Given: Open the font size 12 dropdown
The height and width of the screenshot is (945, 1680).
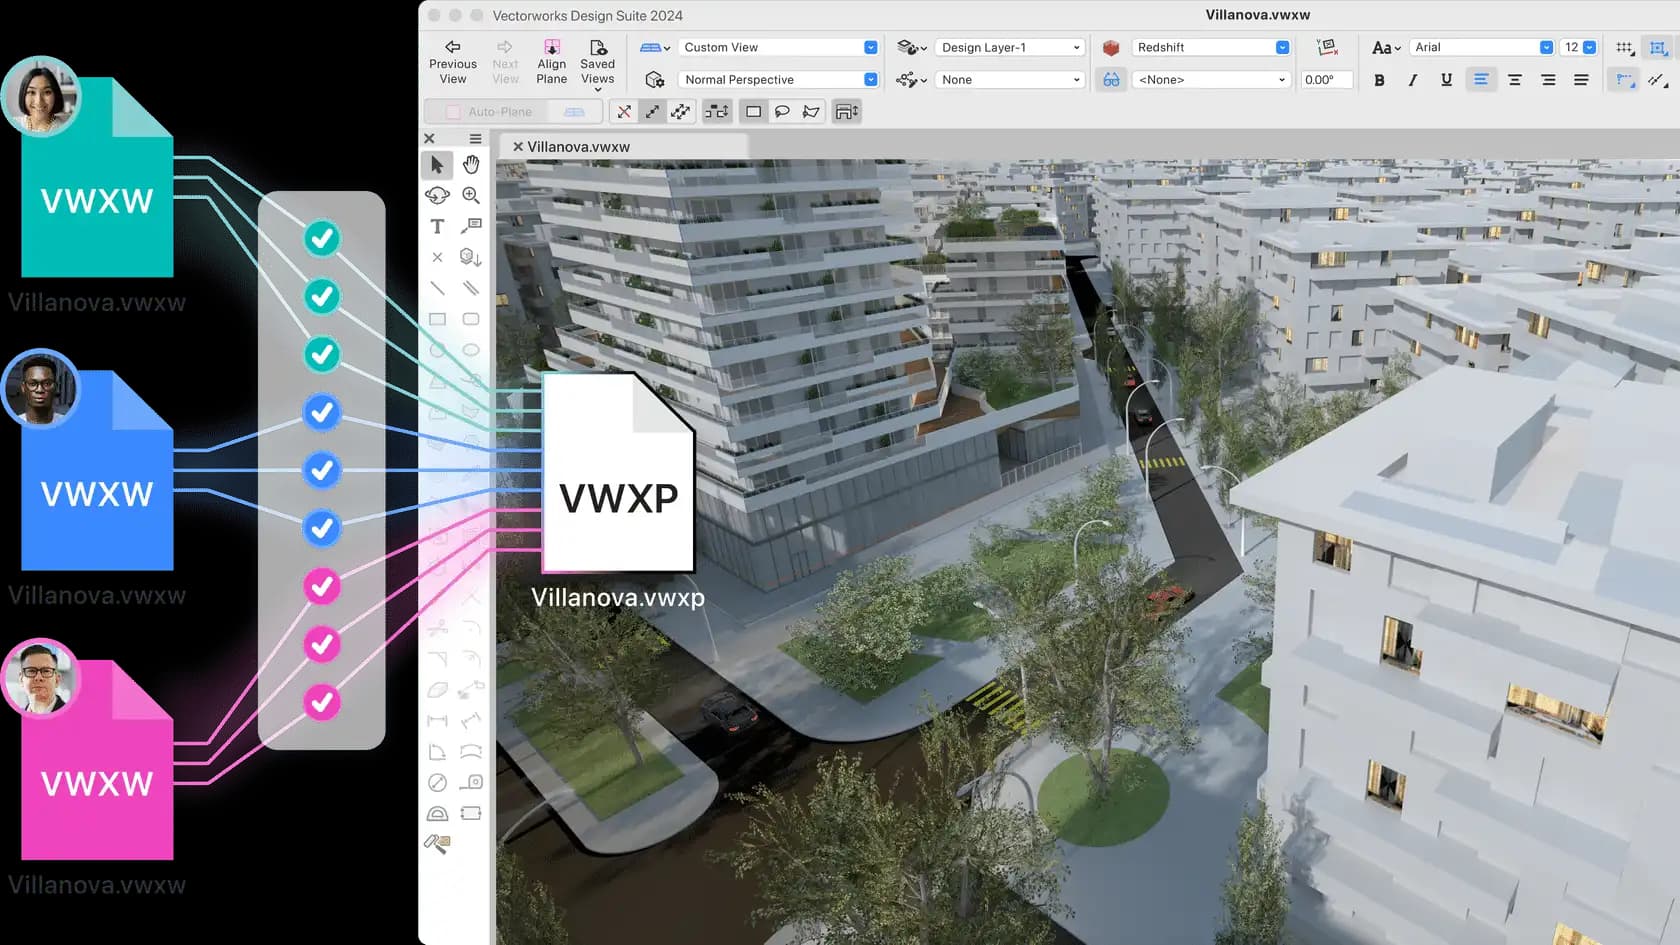Looking at the screenshot, I should tap(1580, 48).
